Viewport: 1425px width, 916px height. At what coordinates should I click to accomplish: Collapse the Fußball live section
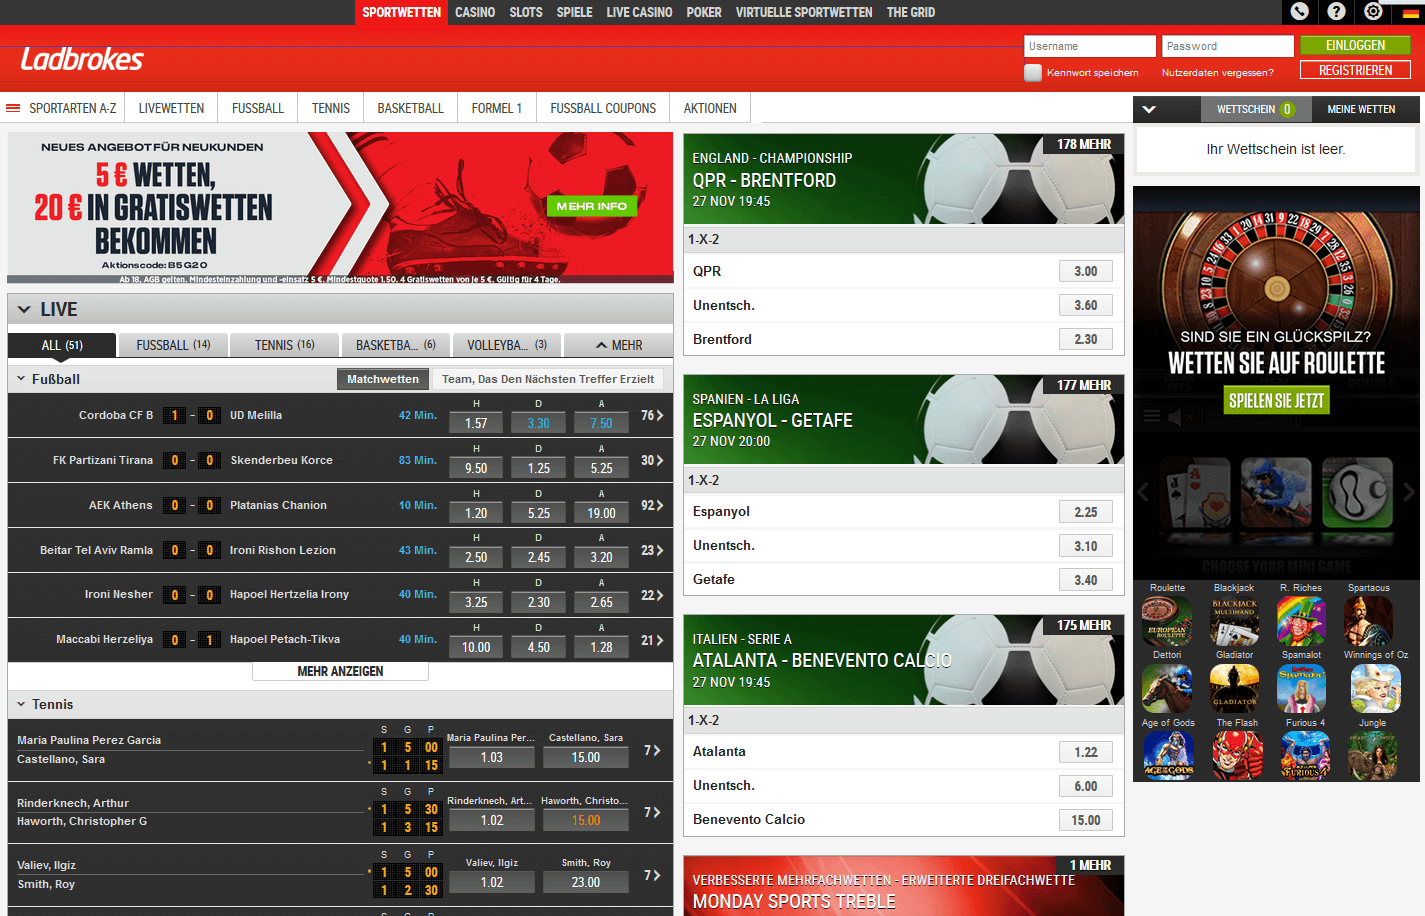21,379
